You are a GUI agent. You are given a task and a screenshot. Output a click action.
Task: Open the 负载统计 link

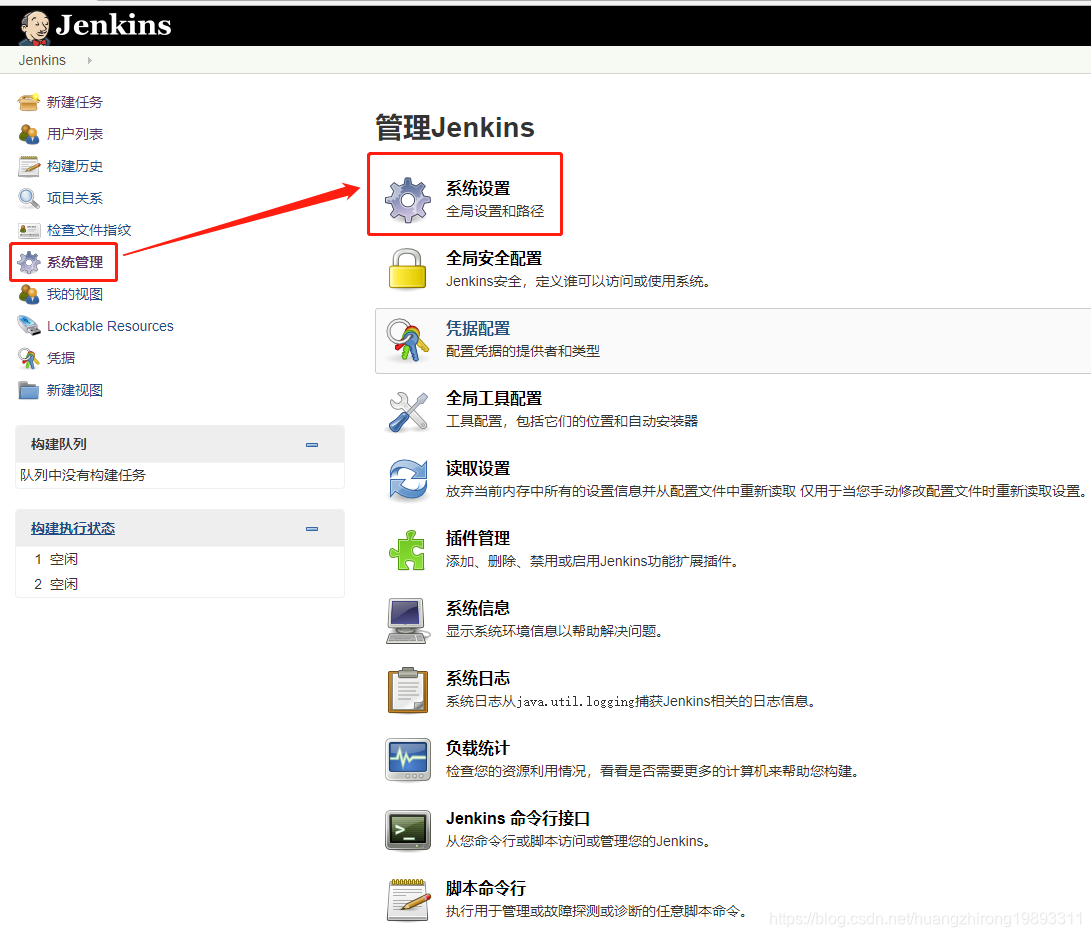pyautogui.click(x=478, y=748)
